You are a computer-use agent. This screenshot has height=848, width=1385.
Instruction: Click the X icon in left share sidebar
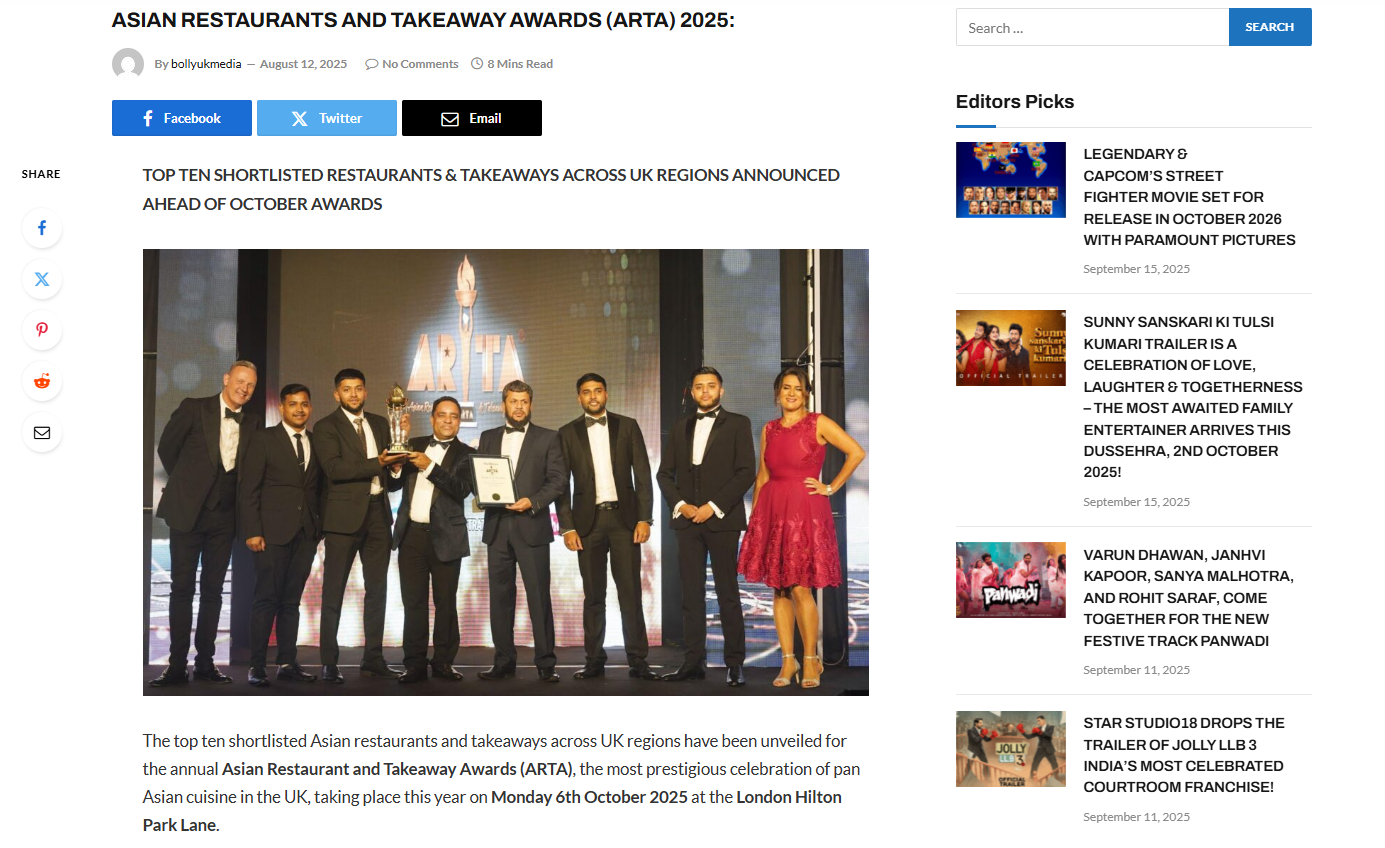pyautogui.click(x=42, y=279)
